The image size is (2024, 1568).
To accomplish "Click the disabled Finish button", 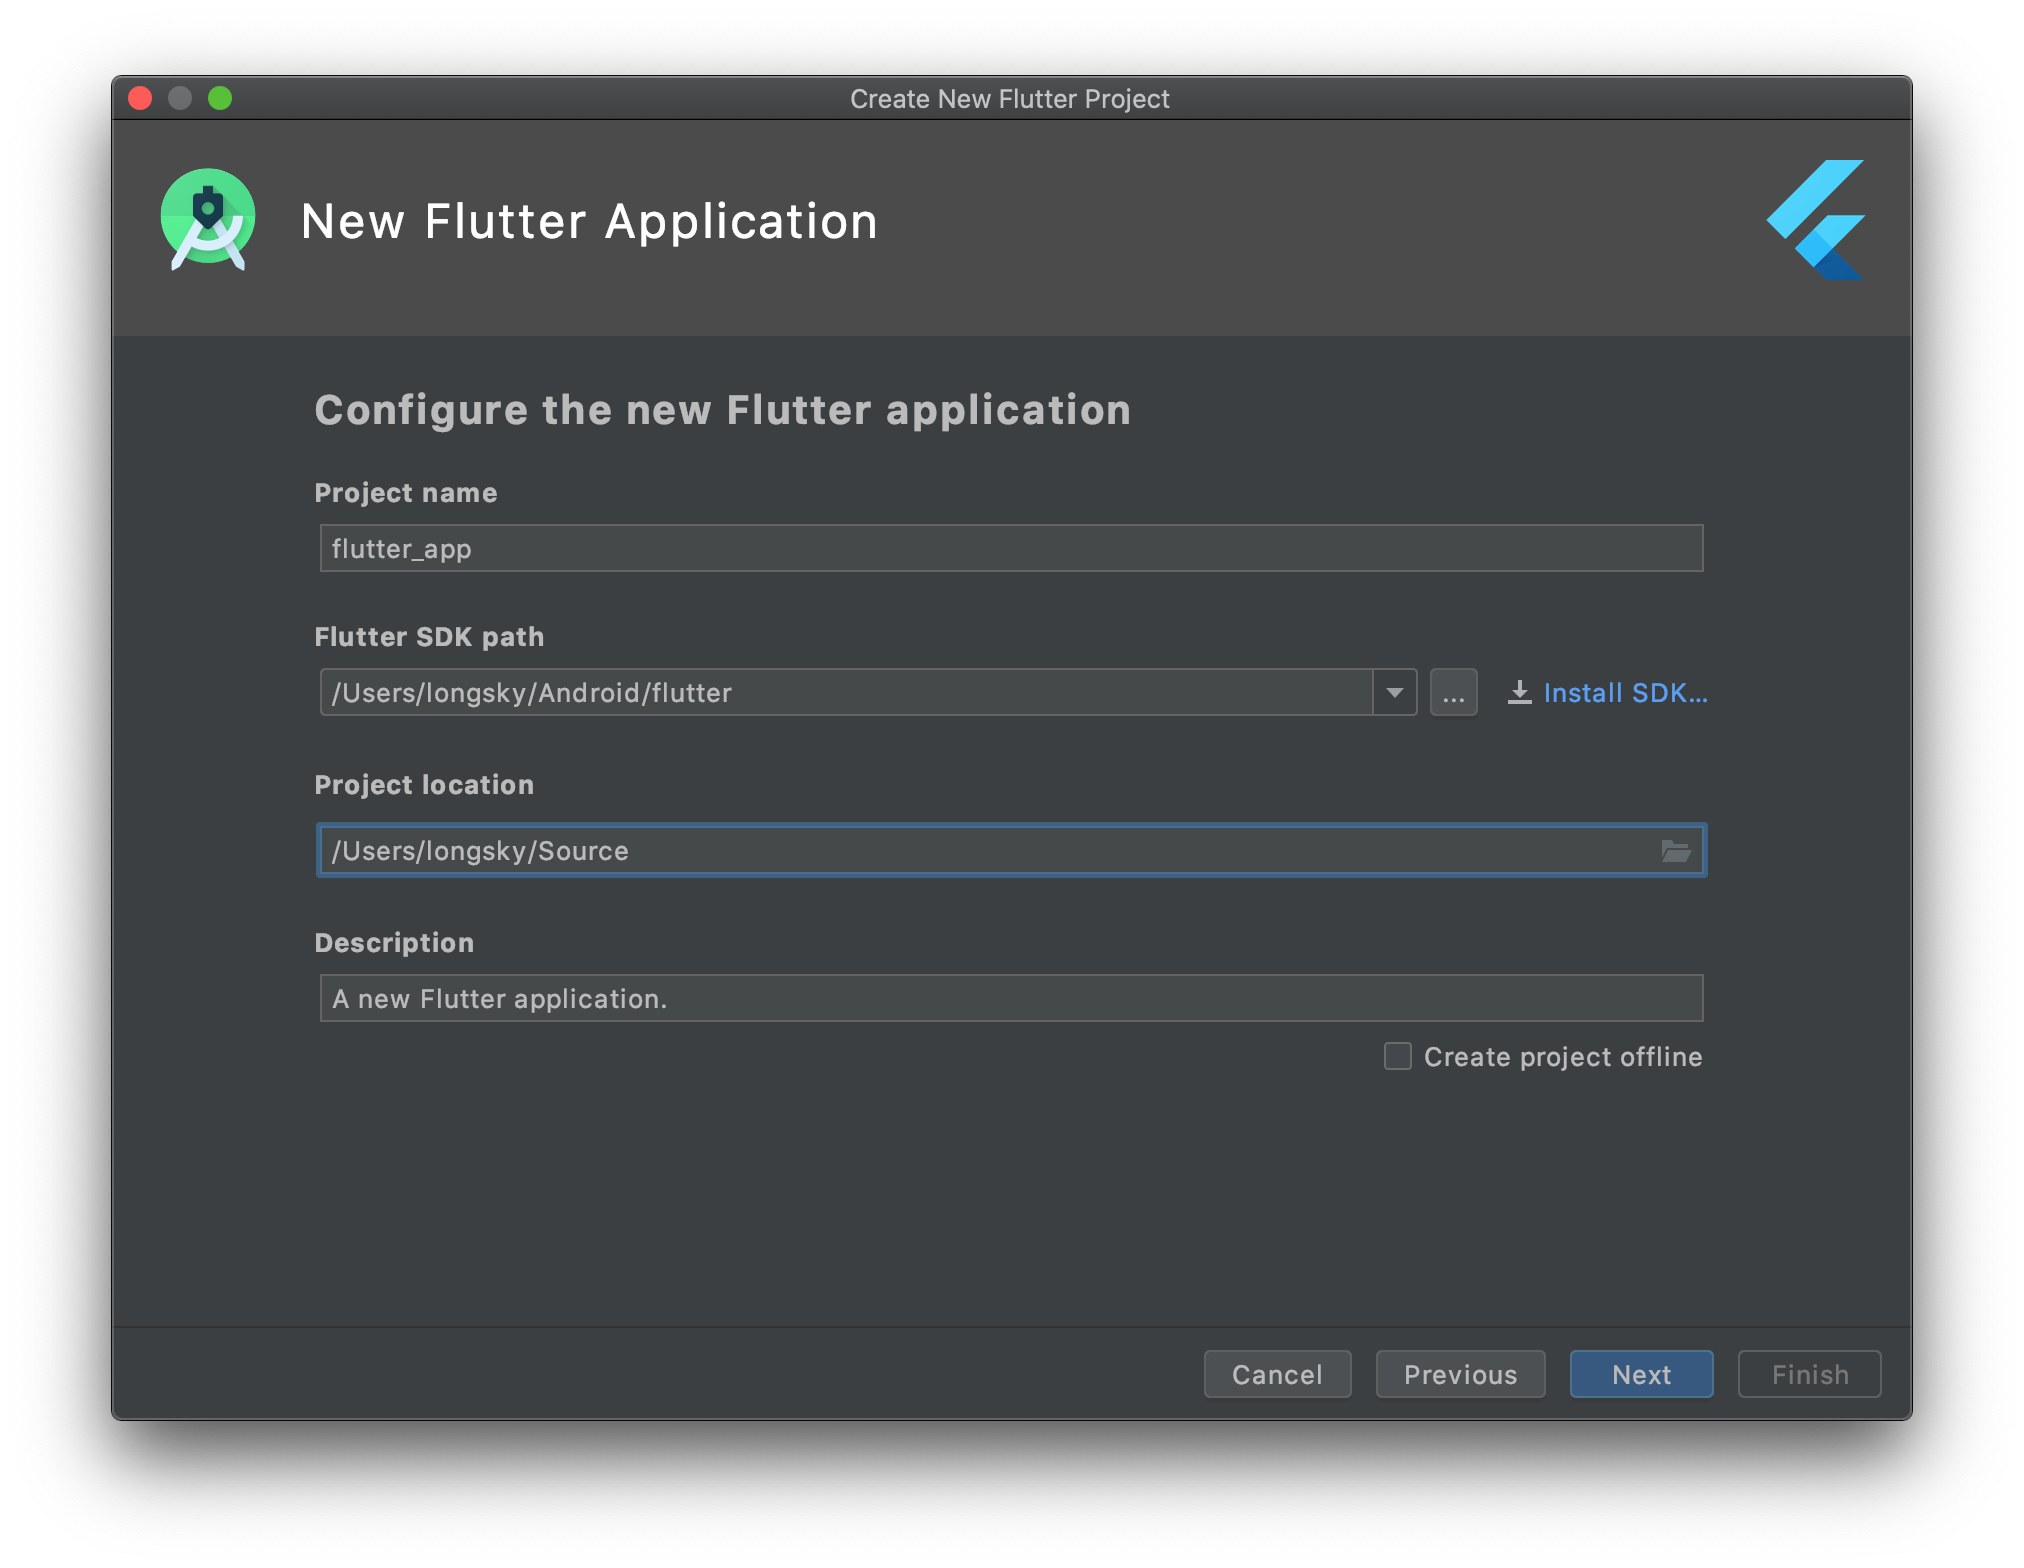I will coord(1809,1374).
